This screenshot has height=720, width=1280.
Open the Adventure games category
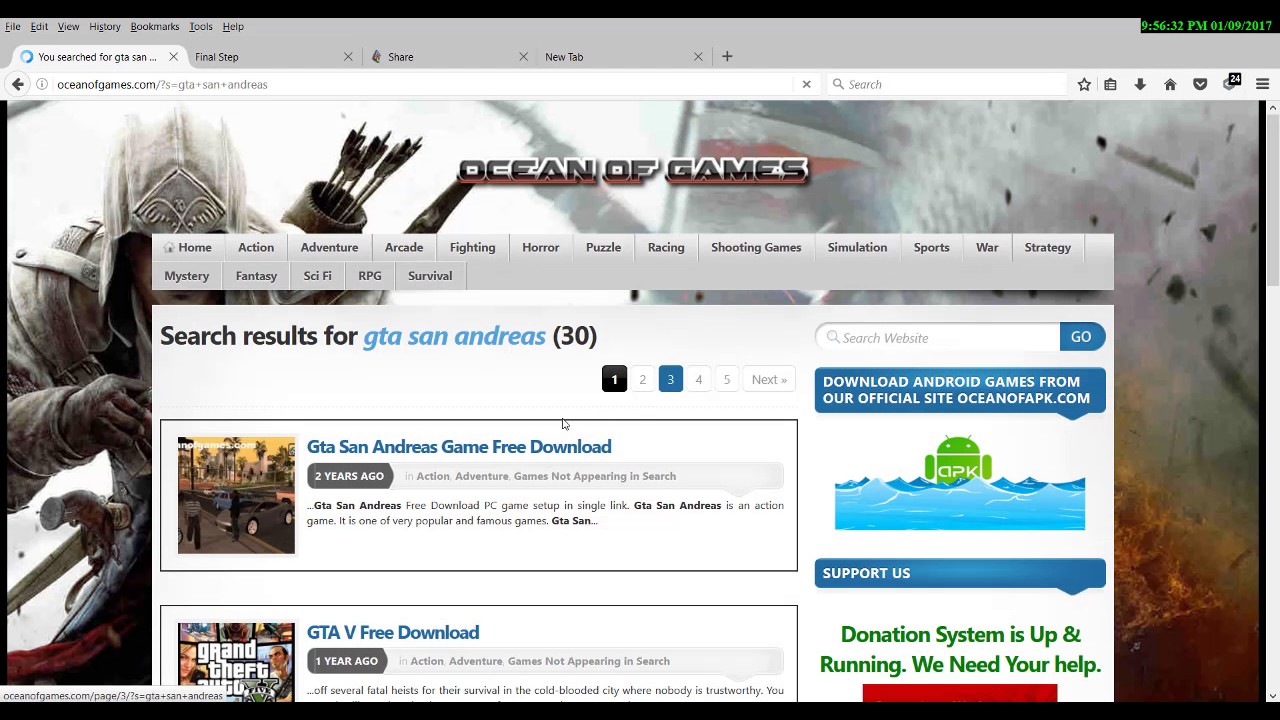tap(329, 248)
